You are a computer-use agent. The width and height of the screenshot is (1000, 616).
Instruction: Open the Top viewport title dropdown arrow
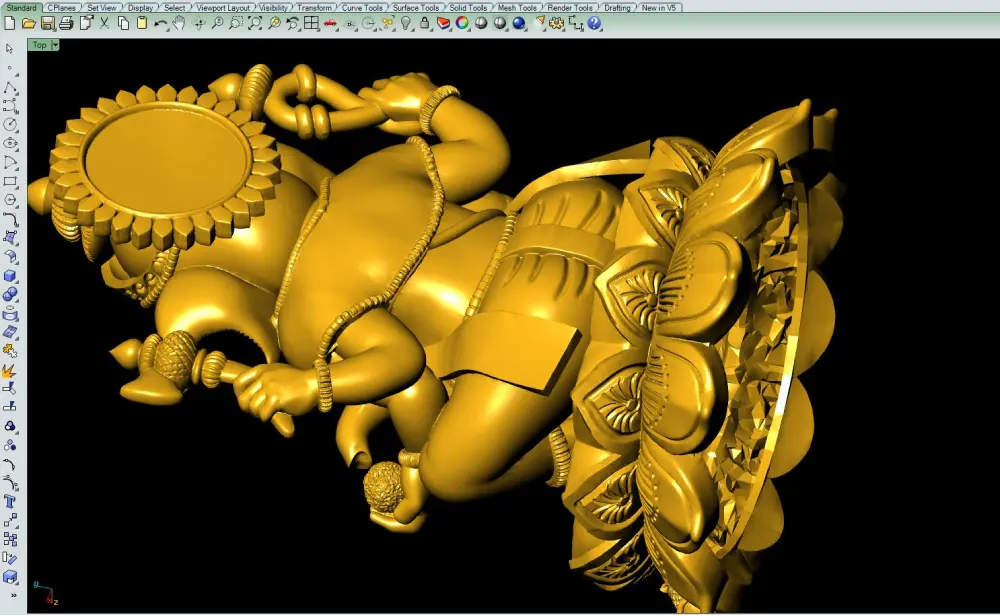[x=55, y=45]
